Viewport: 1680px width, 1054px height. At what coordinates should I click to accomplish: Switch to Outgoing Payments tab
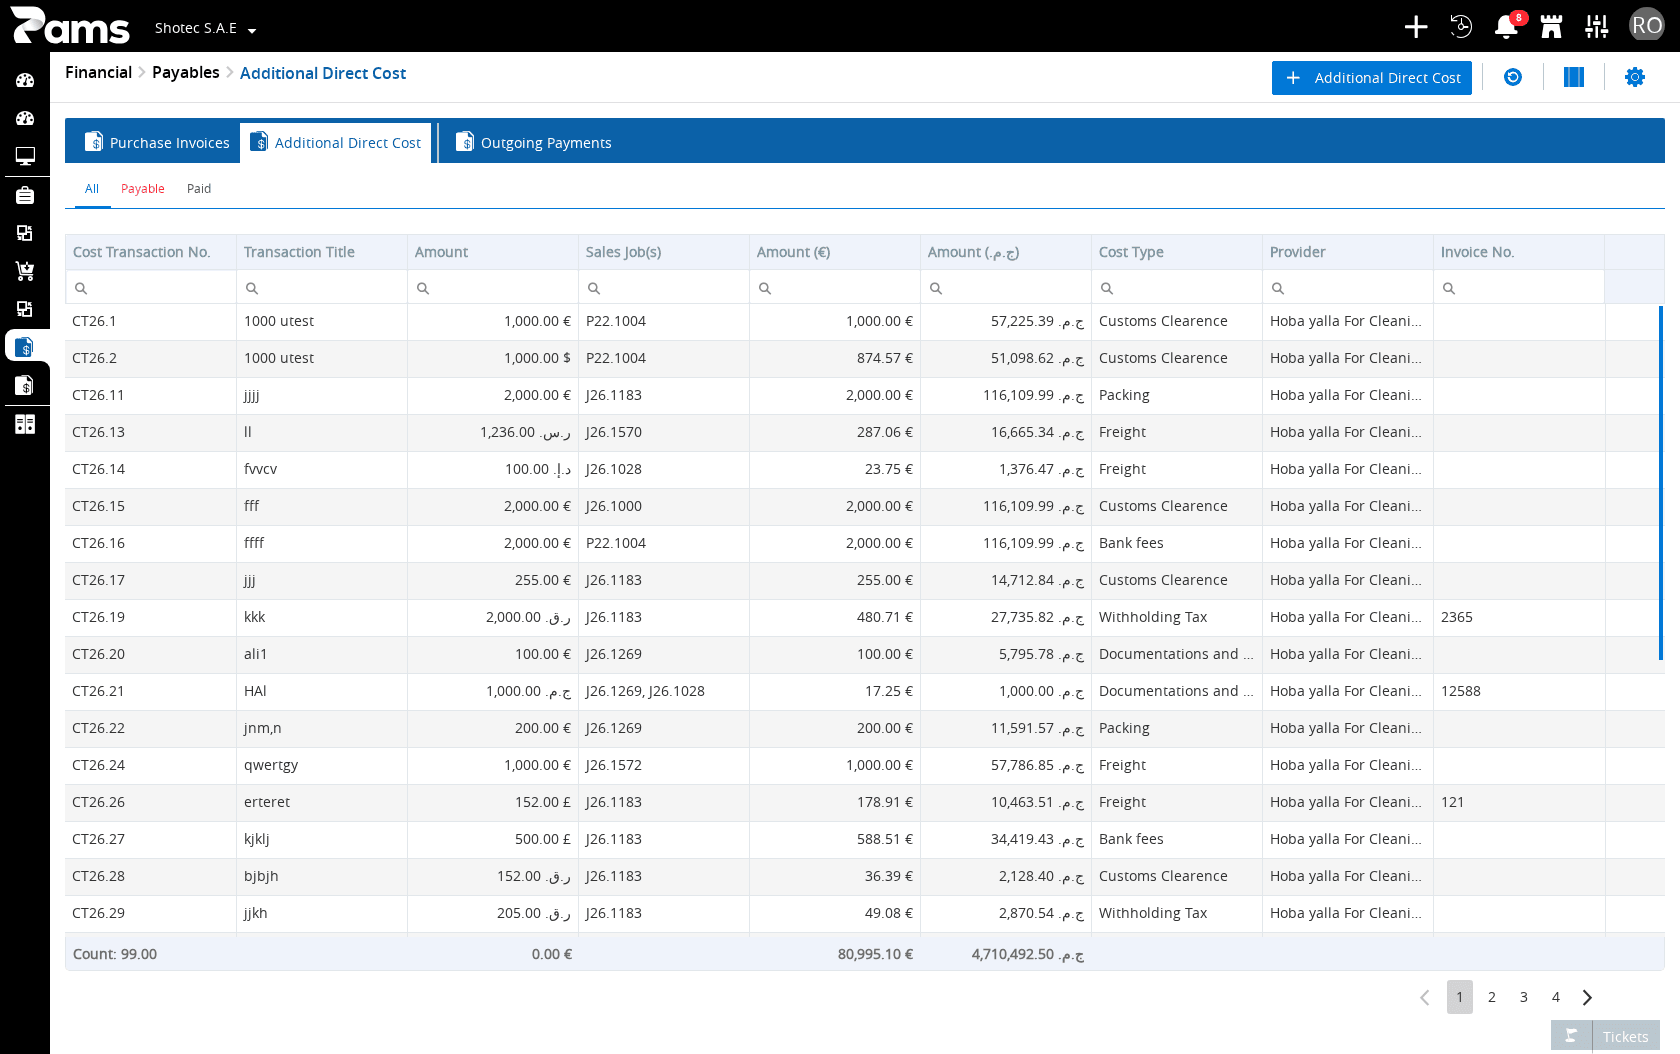[534, 143]
